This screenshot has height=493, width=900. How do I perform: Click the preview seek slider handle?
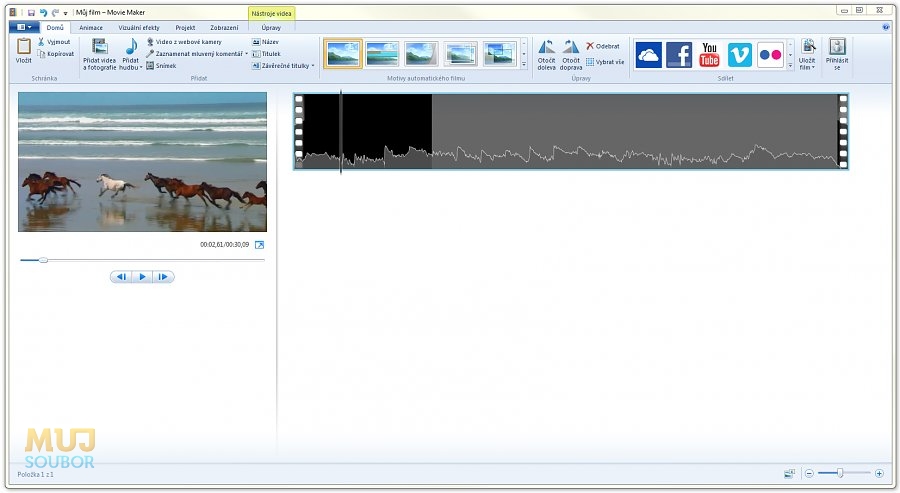click(x=43, y=260)
